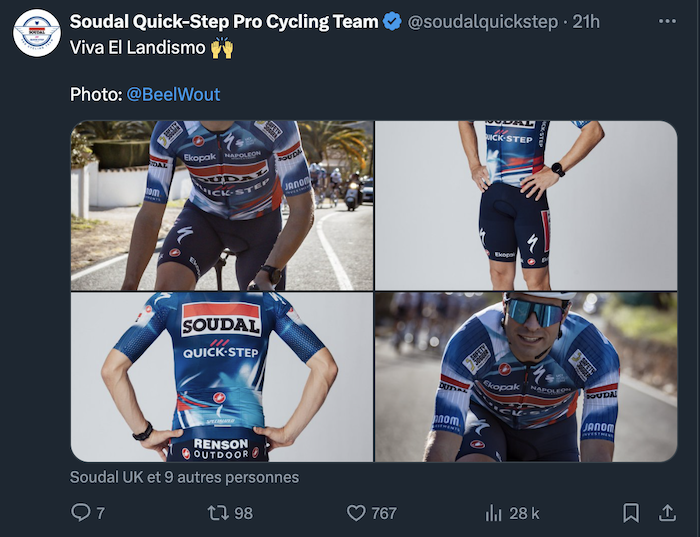
Task: Retweet the Viva El Landismo post
Action: click(x=217, y=512)
